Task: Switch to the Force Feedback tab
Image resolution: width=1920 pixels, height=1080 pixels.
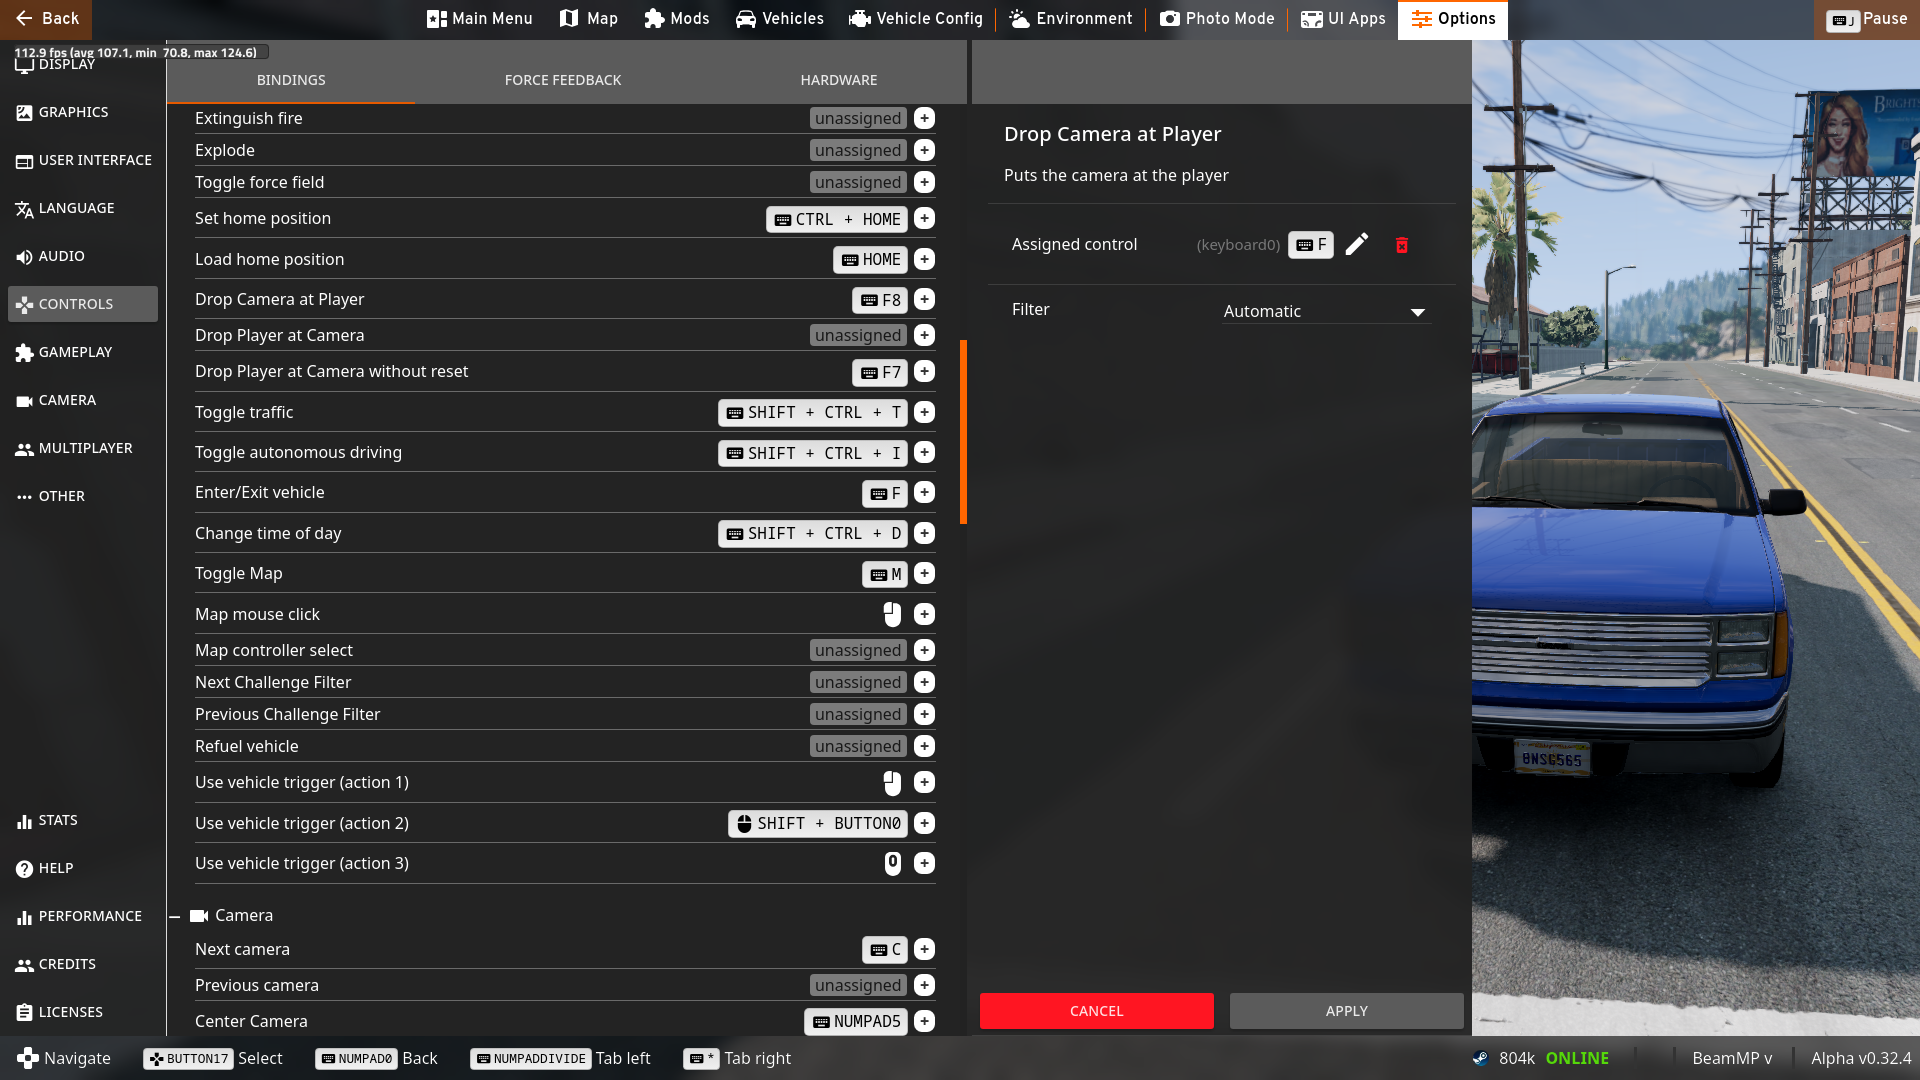Action: point(563,80)
